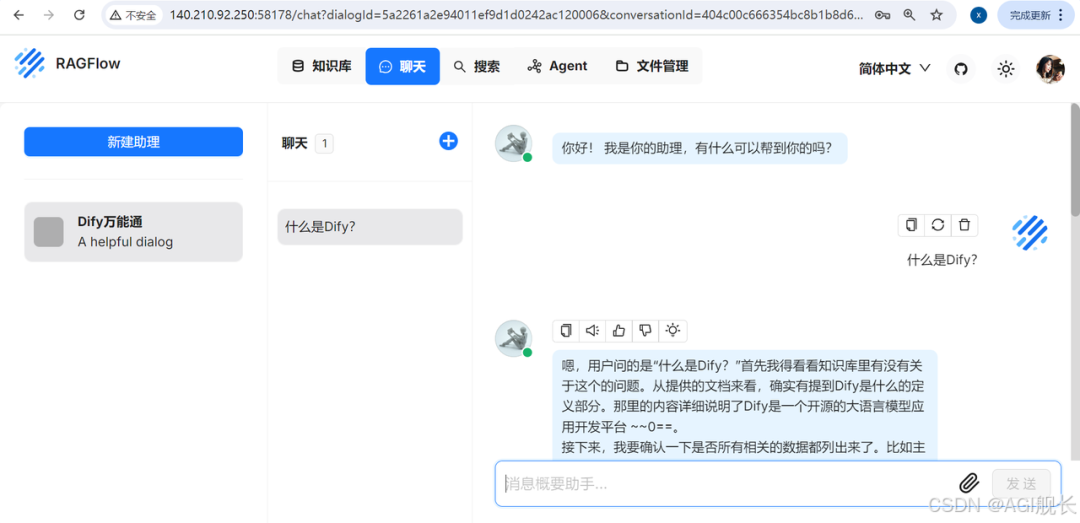The image size is (1080, 523).
Task: Open the Agent tab
Action: click(x=557, y=66)
